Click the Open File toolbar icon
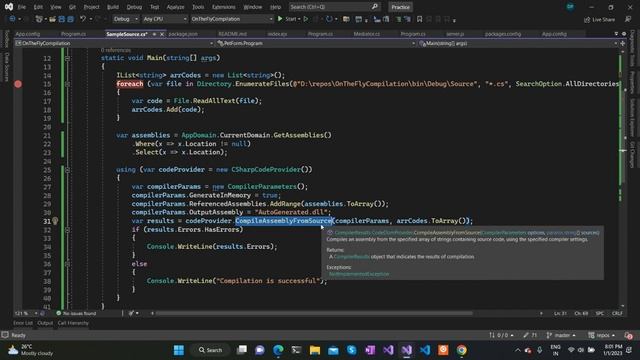 click(53, 19)
